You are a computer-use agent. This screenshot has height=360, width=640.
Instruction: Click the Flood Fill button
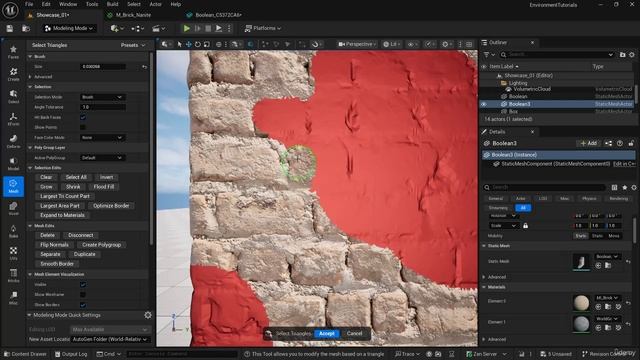tap(104, 187)
